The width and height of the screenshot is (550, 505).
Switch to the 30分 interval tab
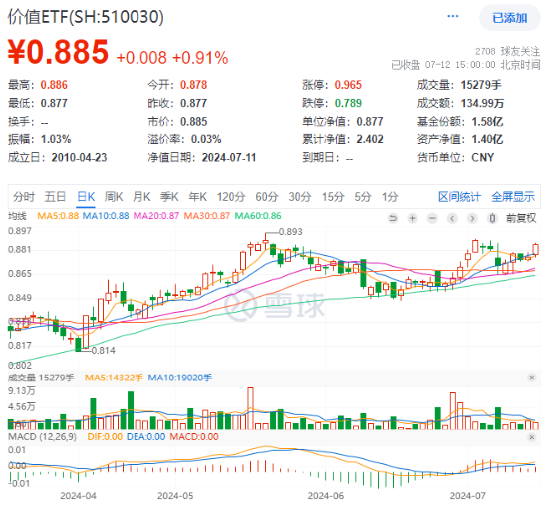(x=300, y=197)
